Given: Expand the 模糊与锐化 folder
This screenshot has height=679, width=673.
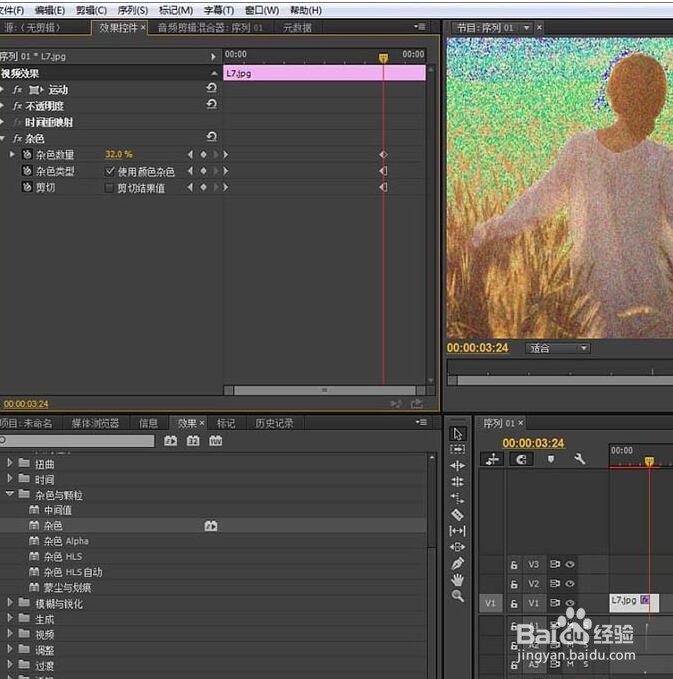Looking at the screenshot, I should [10, 602].
